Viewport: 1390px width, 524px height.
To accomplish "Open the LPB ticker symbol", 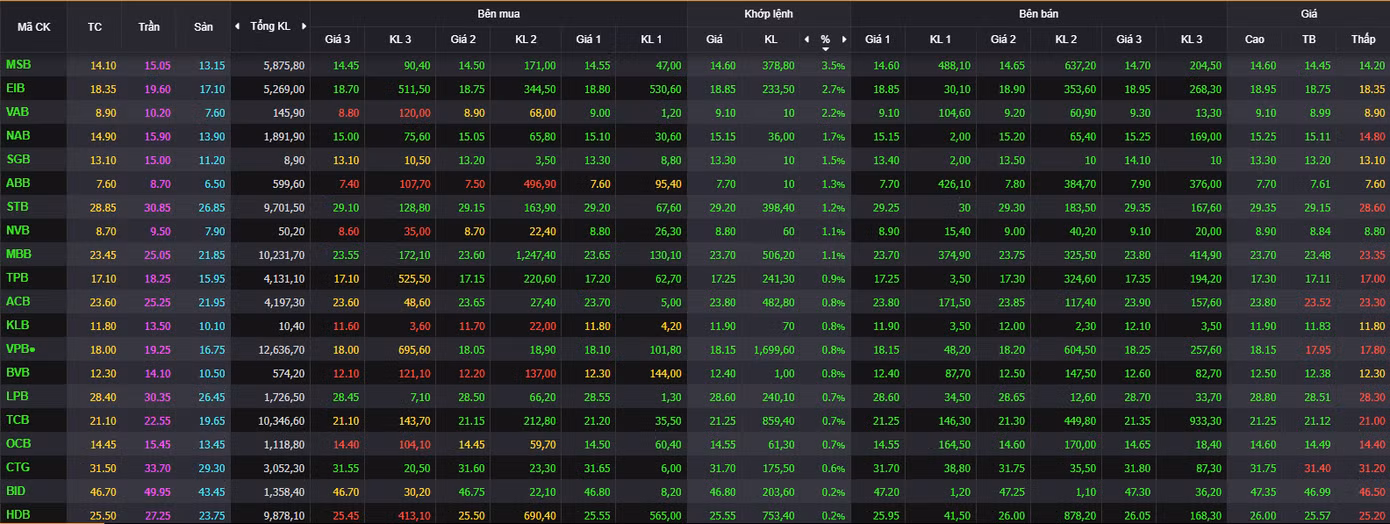I will tap(17, 396).
